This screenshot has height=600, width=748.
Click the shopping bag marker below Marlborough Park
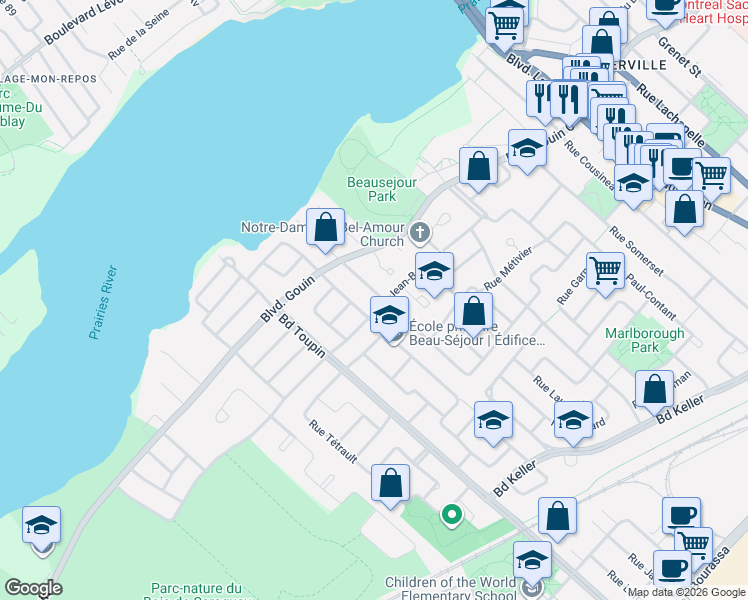pos(654,390)
